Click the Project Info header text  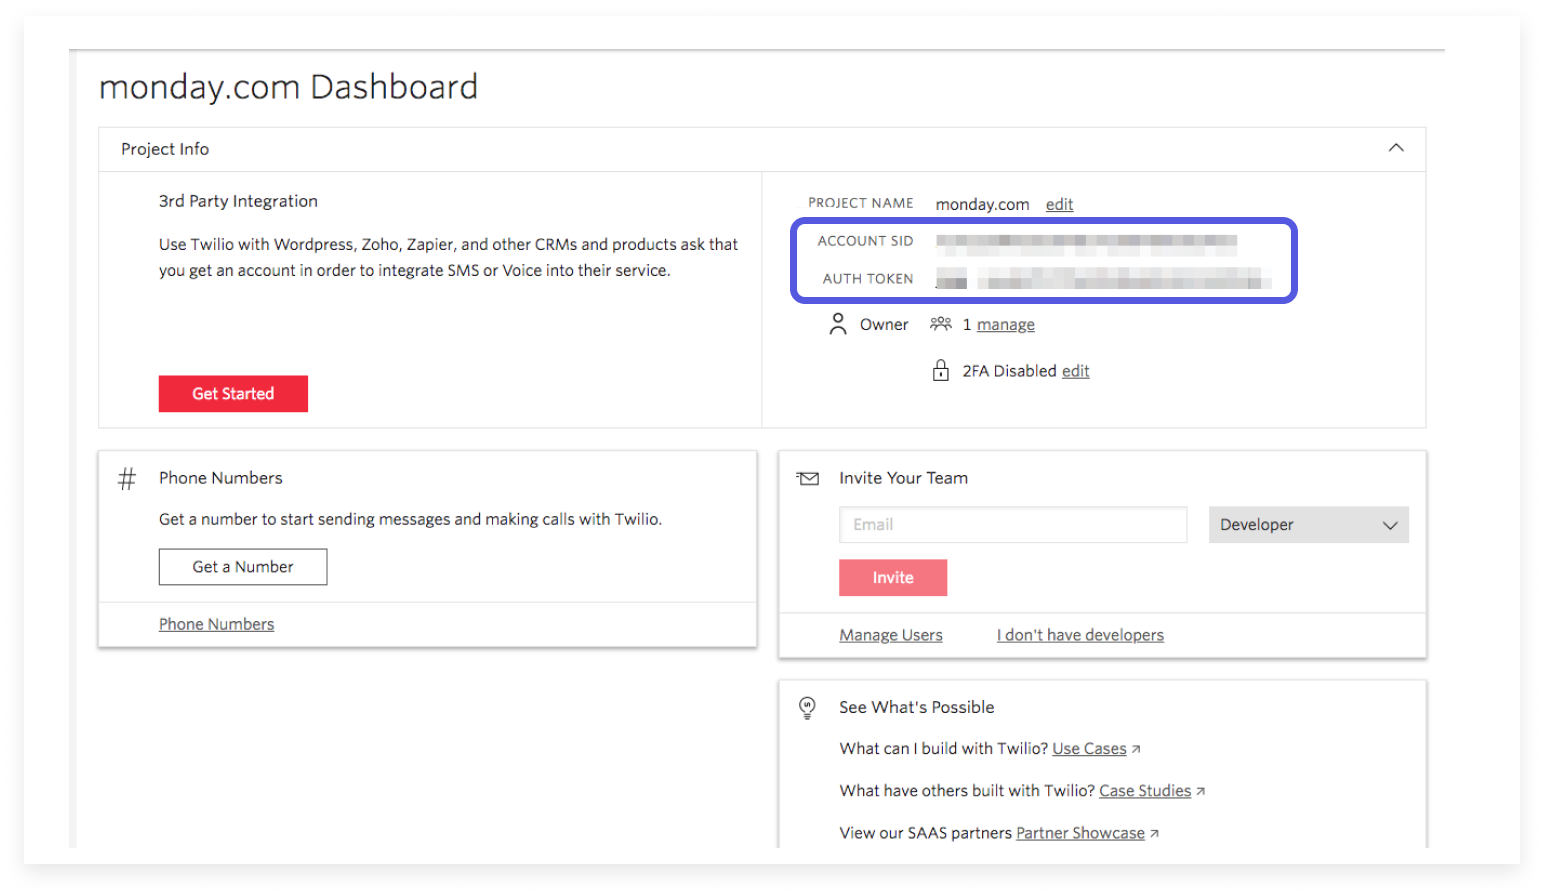click(x=165, y=149)
